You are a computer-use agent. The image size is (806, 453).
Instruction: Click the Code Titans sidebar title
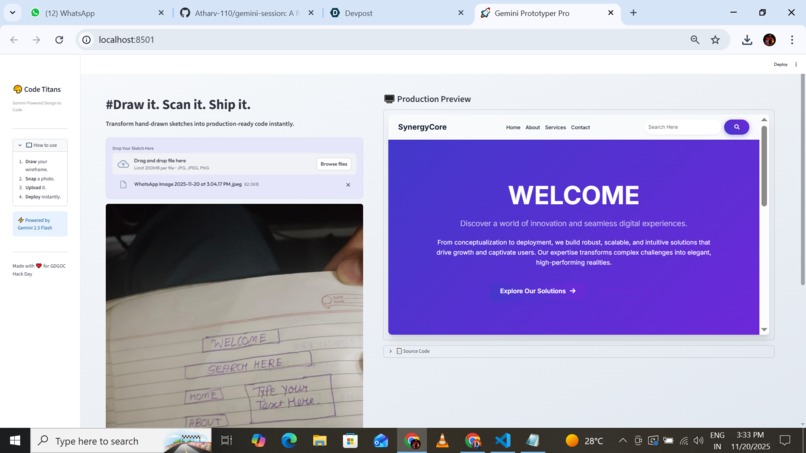[x=37, y=89]
